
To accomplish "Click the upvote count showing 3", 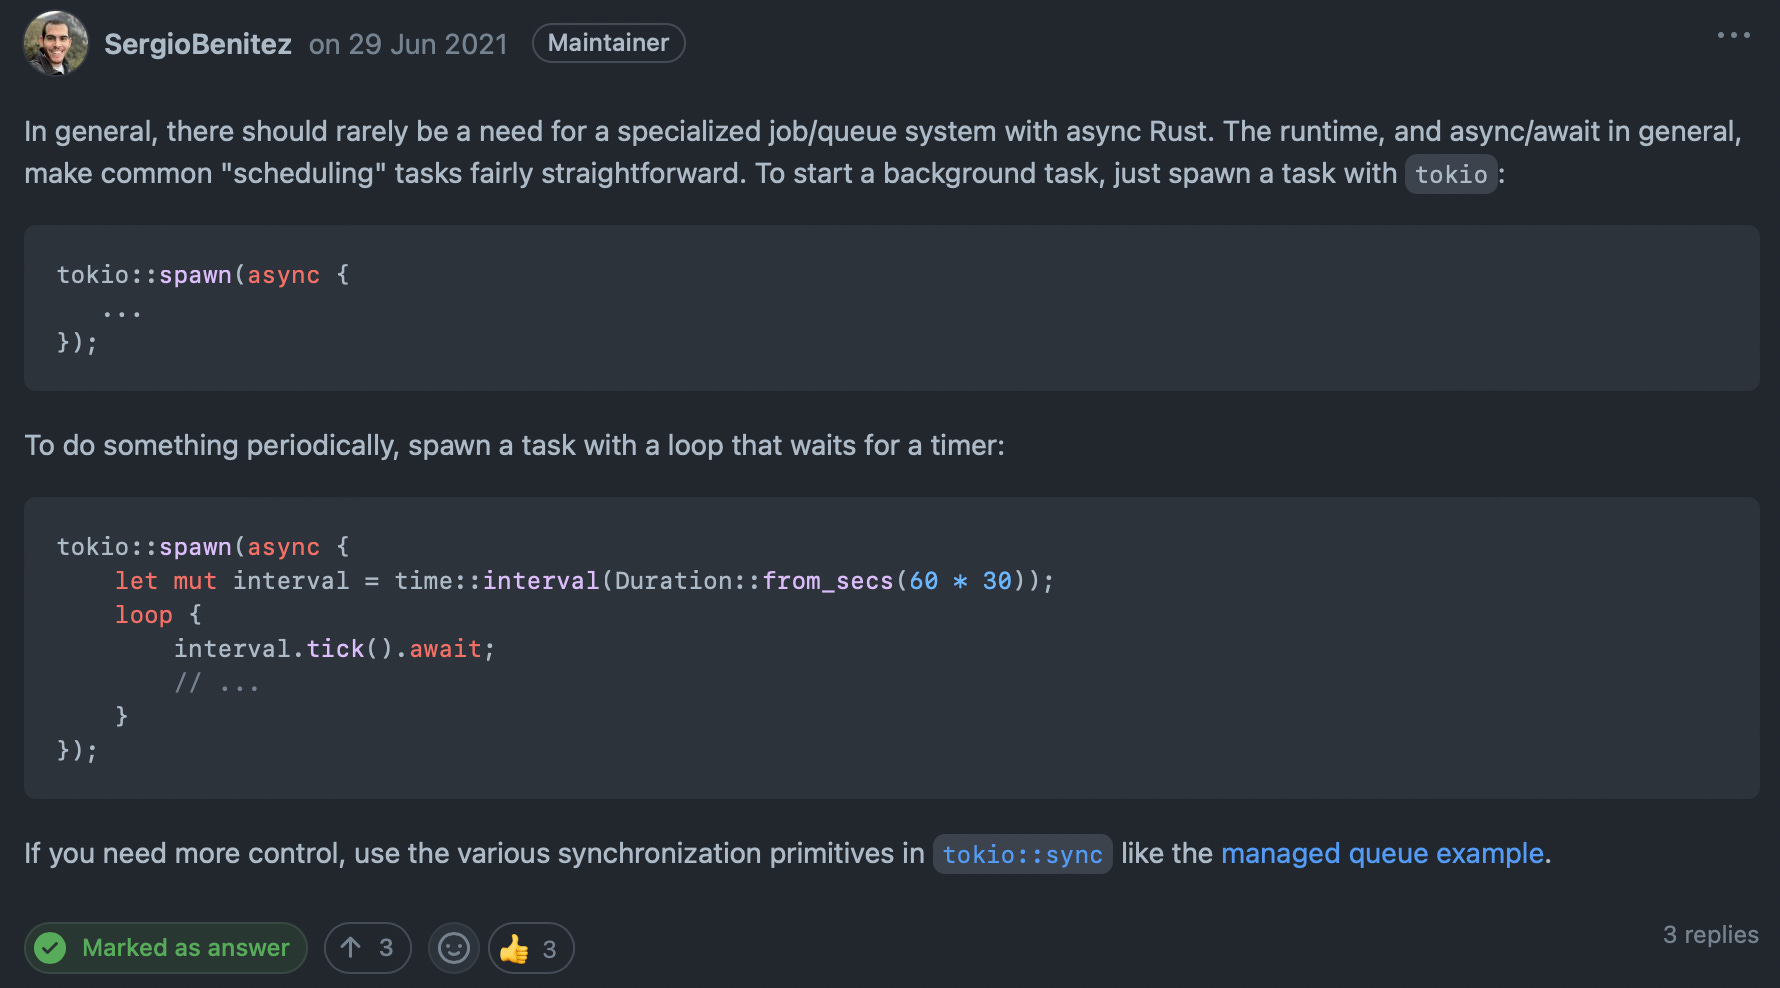I will pyautogui.click(x=384, y=947).
